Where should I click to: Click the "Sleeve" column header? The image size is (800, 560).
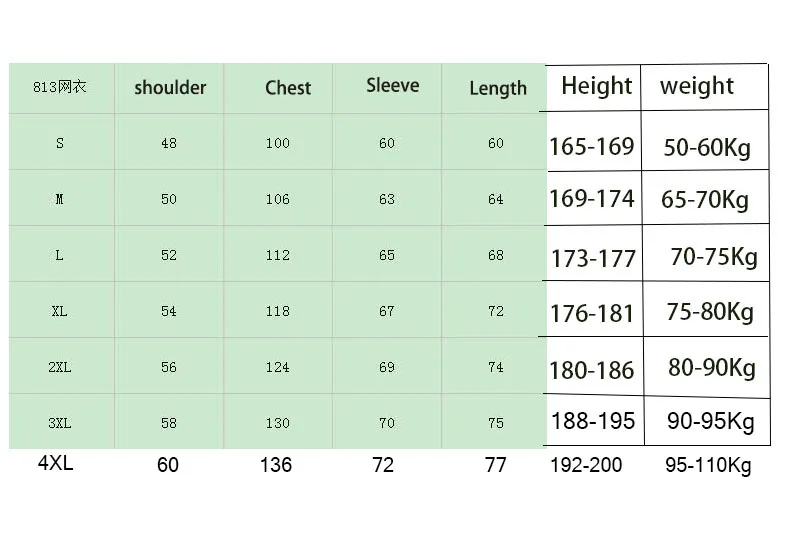tap(392, 86)
